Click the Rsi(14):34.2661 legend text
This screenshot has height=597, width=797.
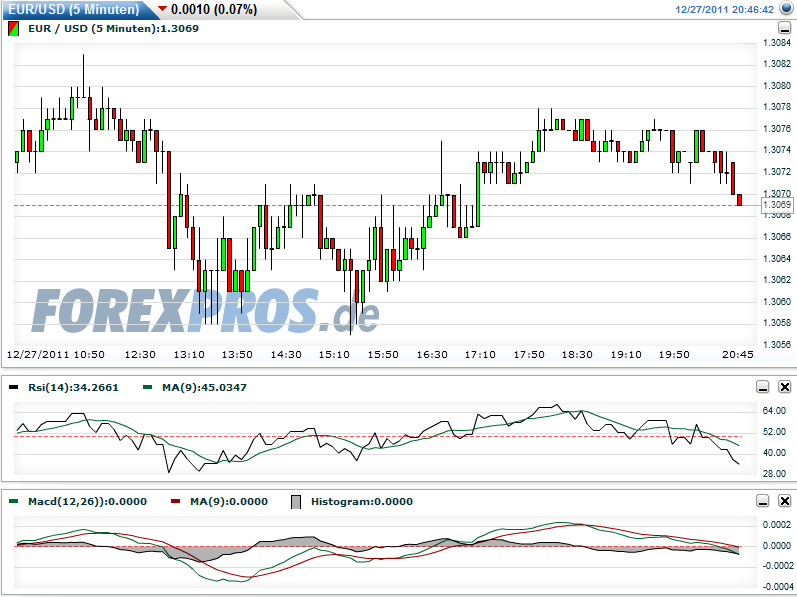(x=73, y=387)
